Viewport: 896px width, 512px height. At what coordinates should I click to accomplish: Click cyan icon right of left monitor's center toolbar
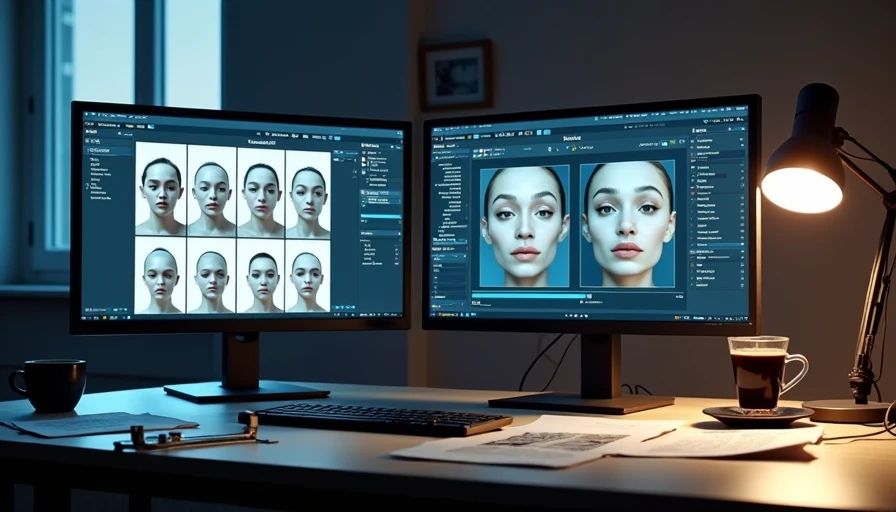coord(337,138)
